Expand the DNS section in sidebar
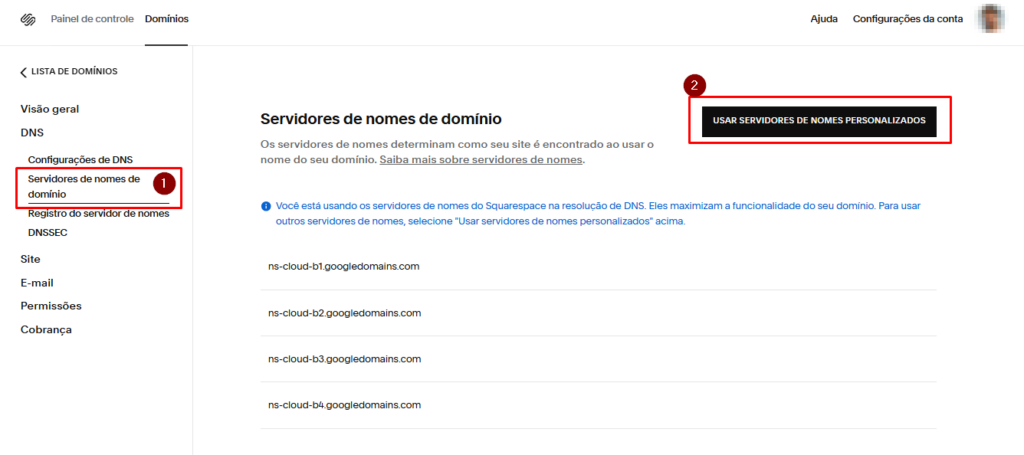Screen dimensions: 1024x455 (x=32, y=132)
